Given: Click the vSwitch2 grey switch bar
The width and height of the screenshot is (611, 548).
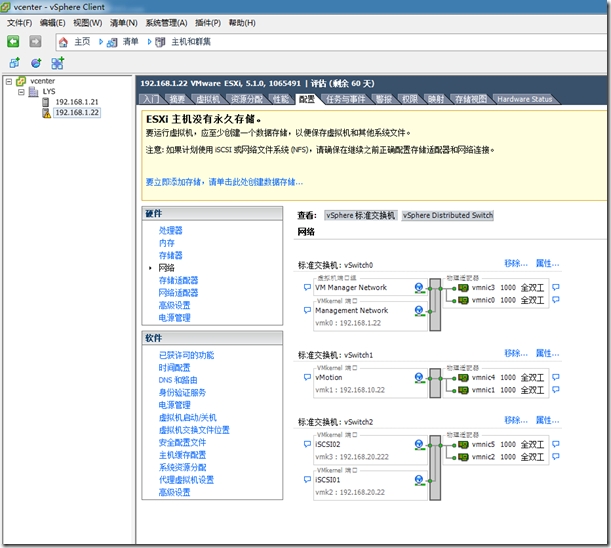Looking at the screenshot, I should pyautogui.click(x=435, y=467).
